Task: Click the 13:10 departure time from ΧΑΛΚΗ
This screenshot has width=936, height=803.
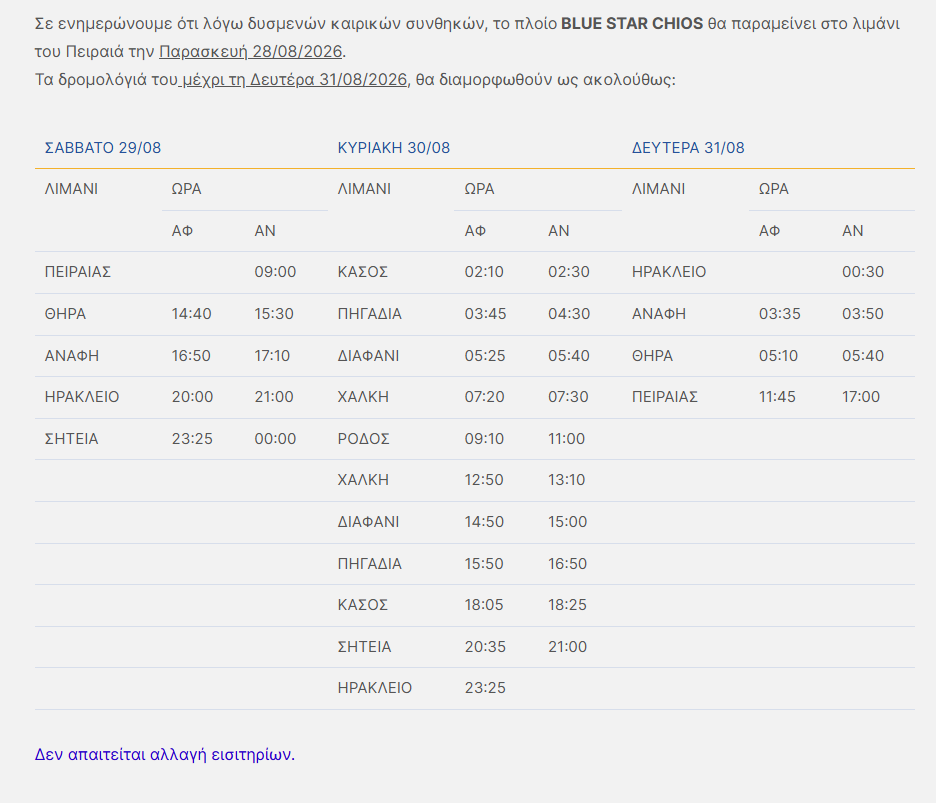Action: pos(566,480)
